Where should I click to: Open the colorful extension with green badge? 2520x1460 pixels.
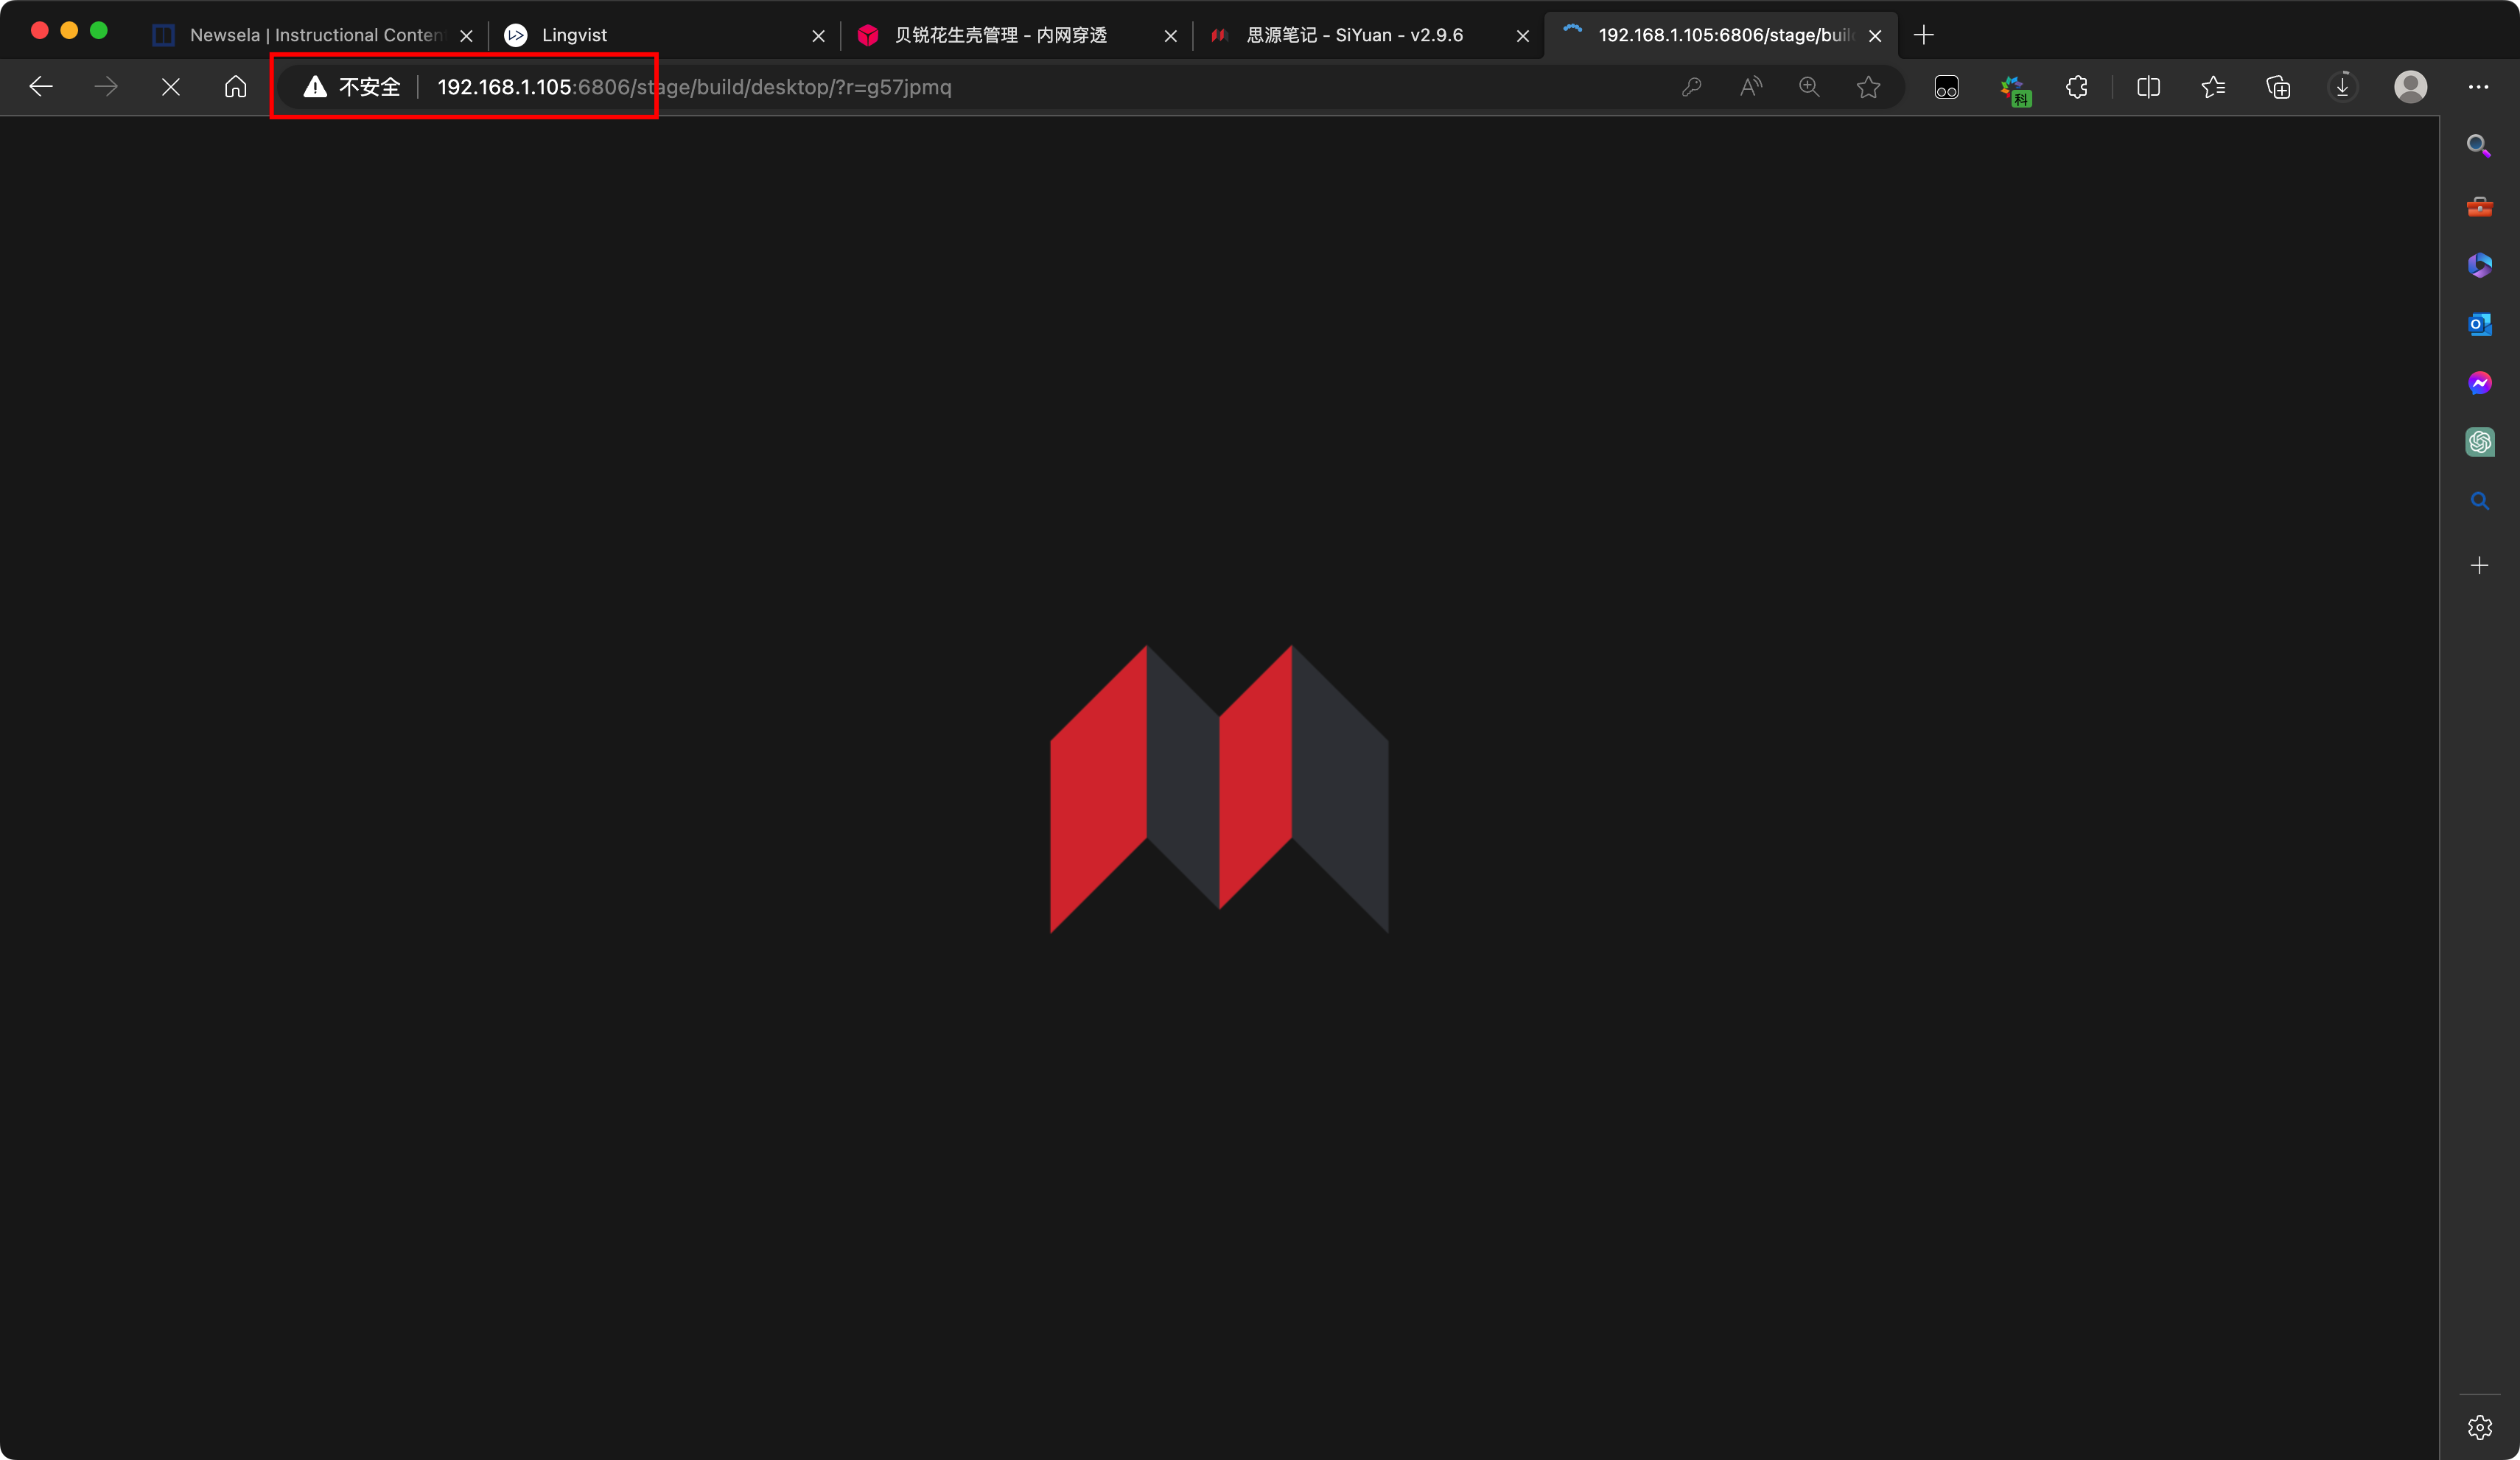2014,90
